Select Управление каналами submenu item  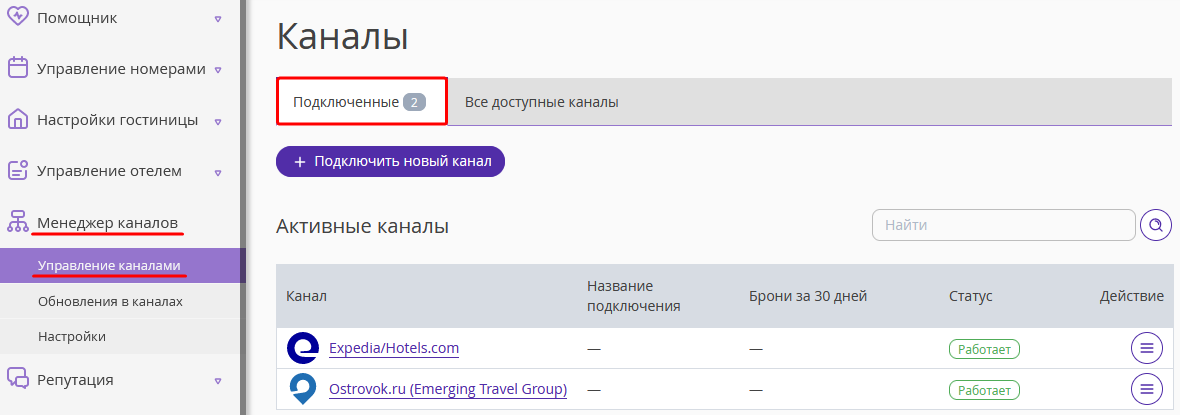point(123,266)
